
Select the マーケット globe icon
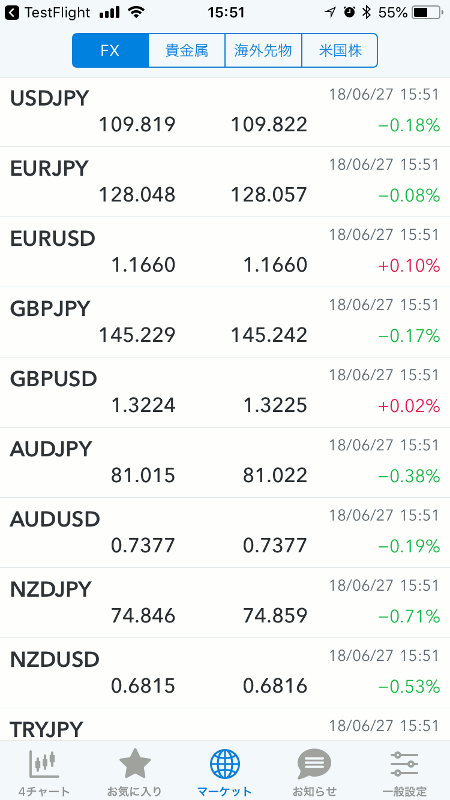click(x=225, y=764)
